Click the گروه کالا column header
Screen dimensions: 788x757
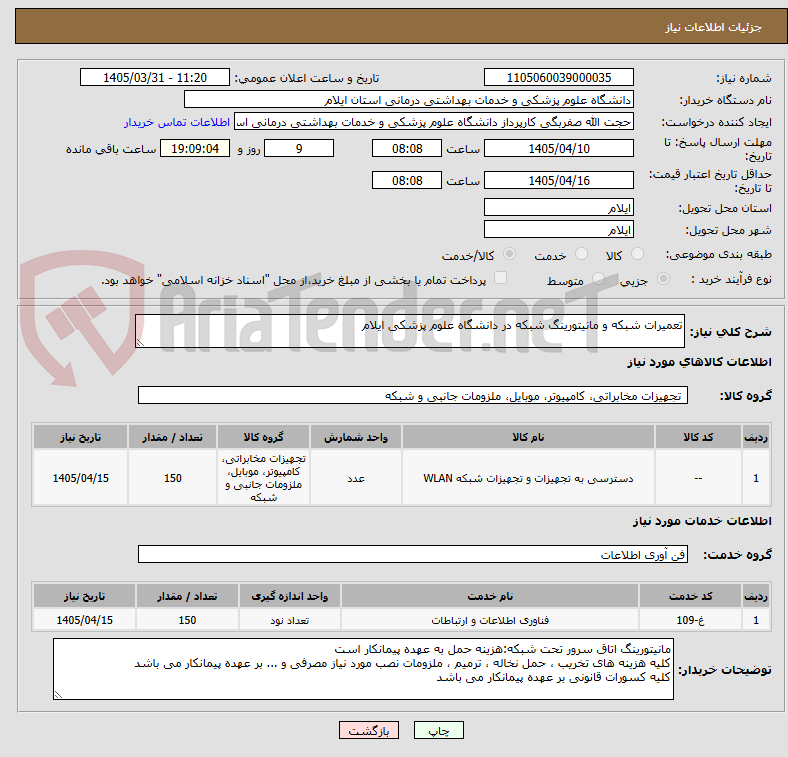[263, 437]
